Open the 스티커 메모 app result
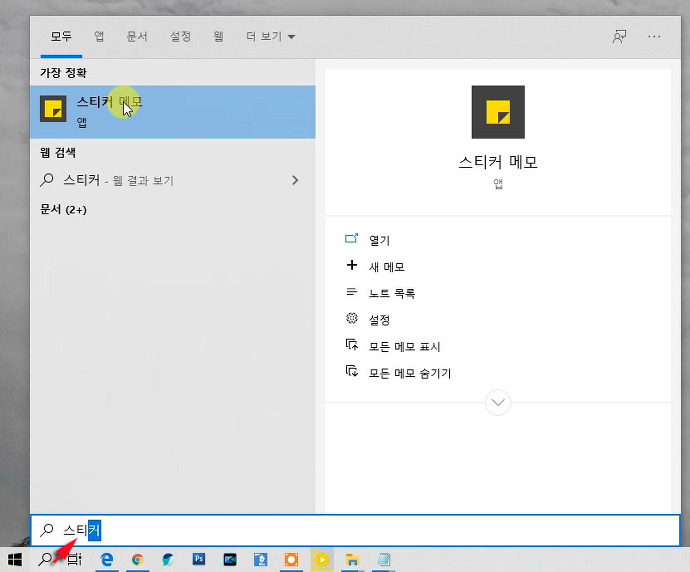This screenshot has width=690, height=572. [172, 112]
